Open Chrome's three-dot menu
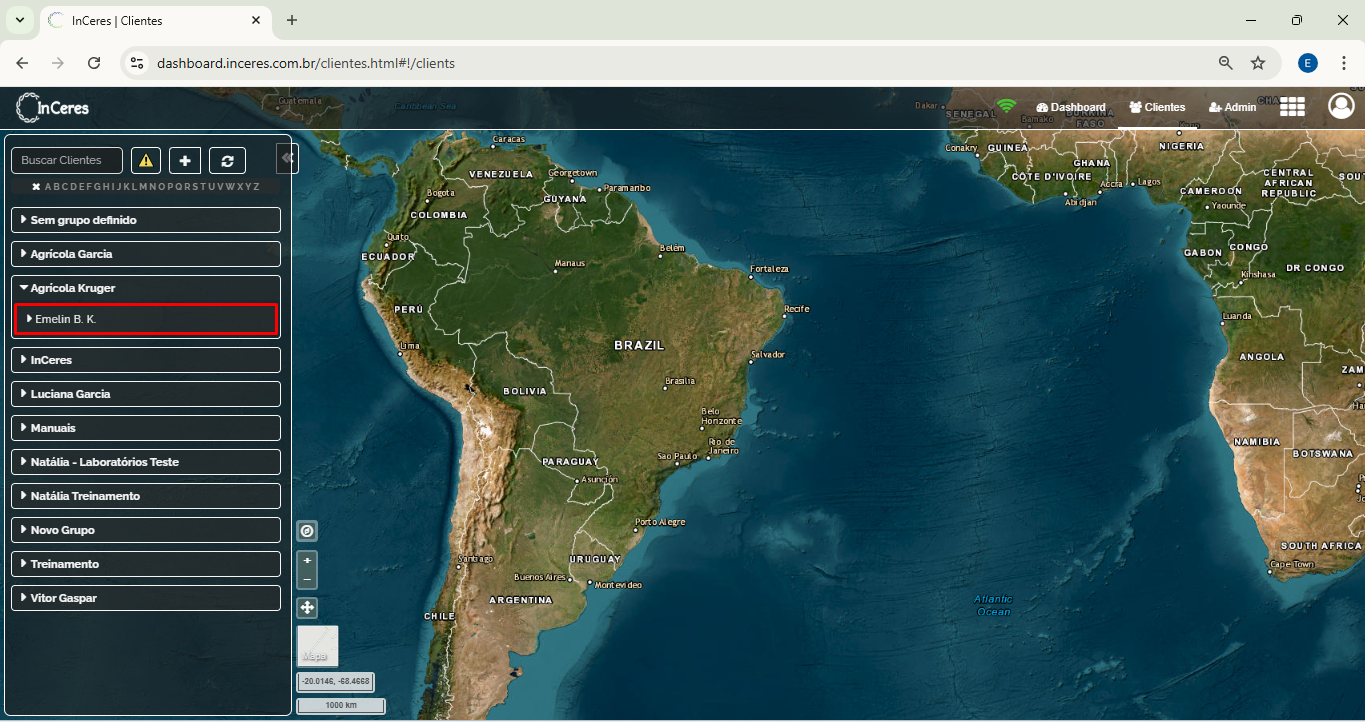The width and height of the screenshot is (1365, 722). click(1344, 63)
